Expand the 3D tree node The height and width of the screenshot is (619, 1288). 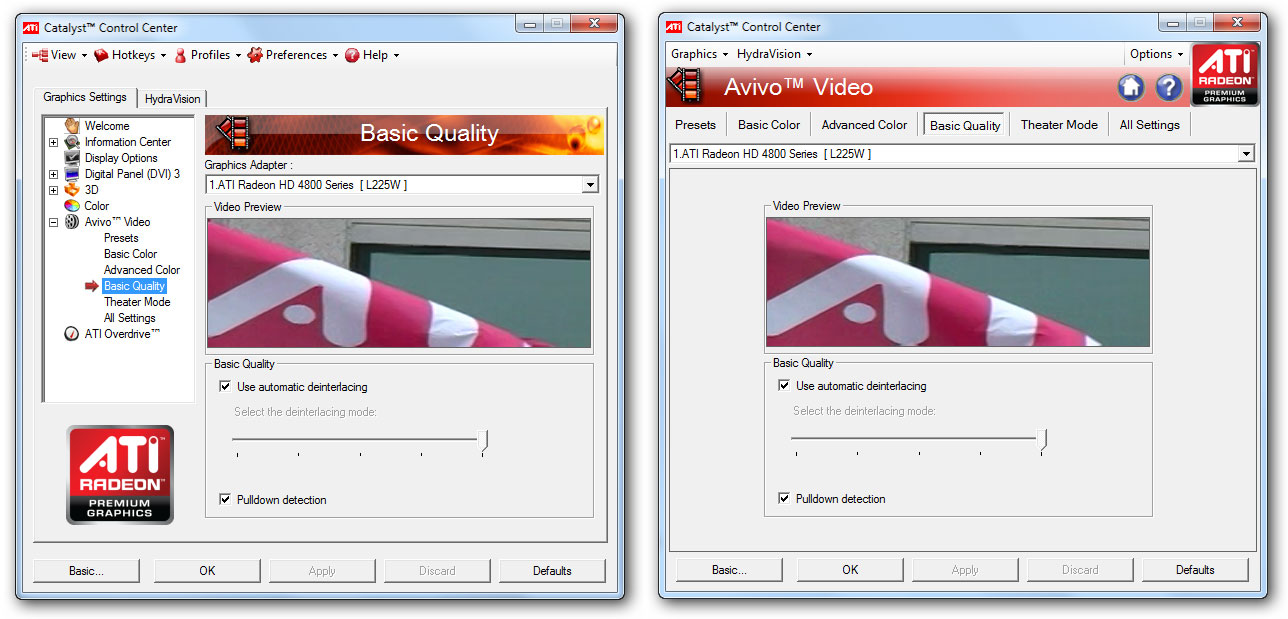click(53, 190)
